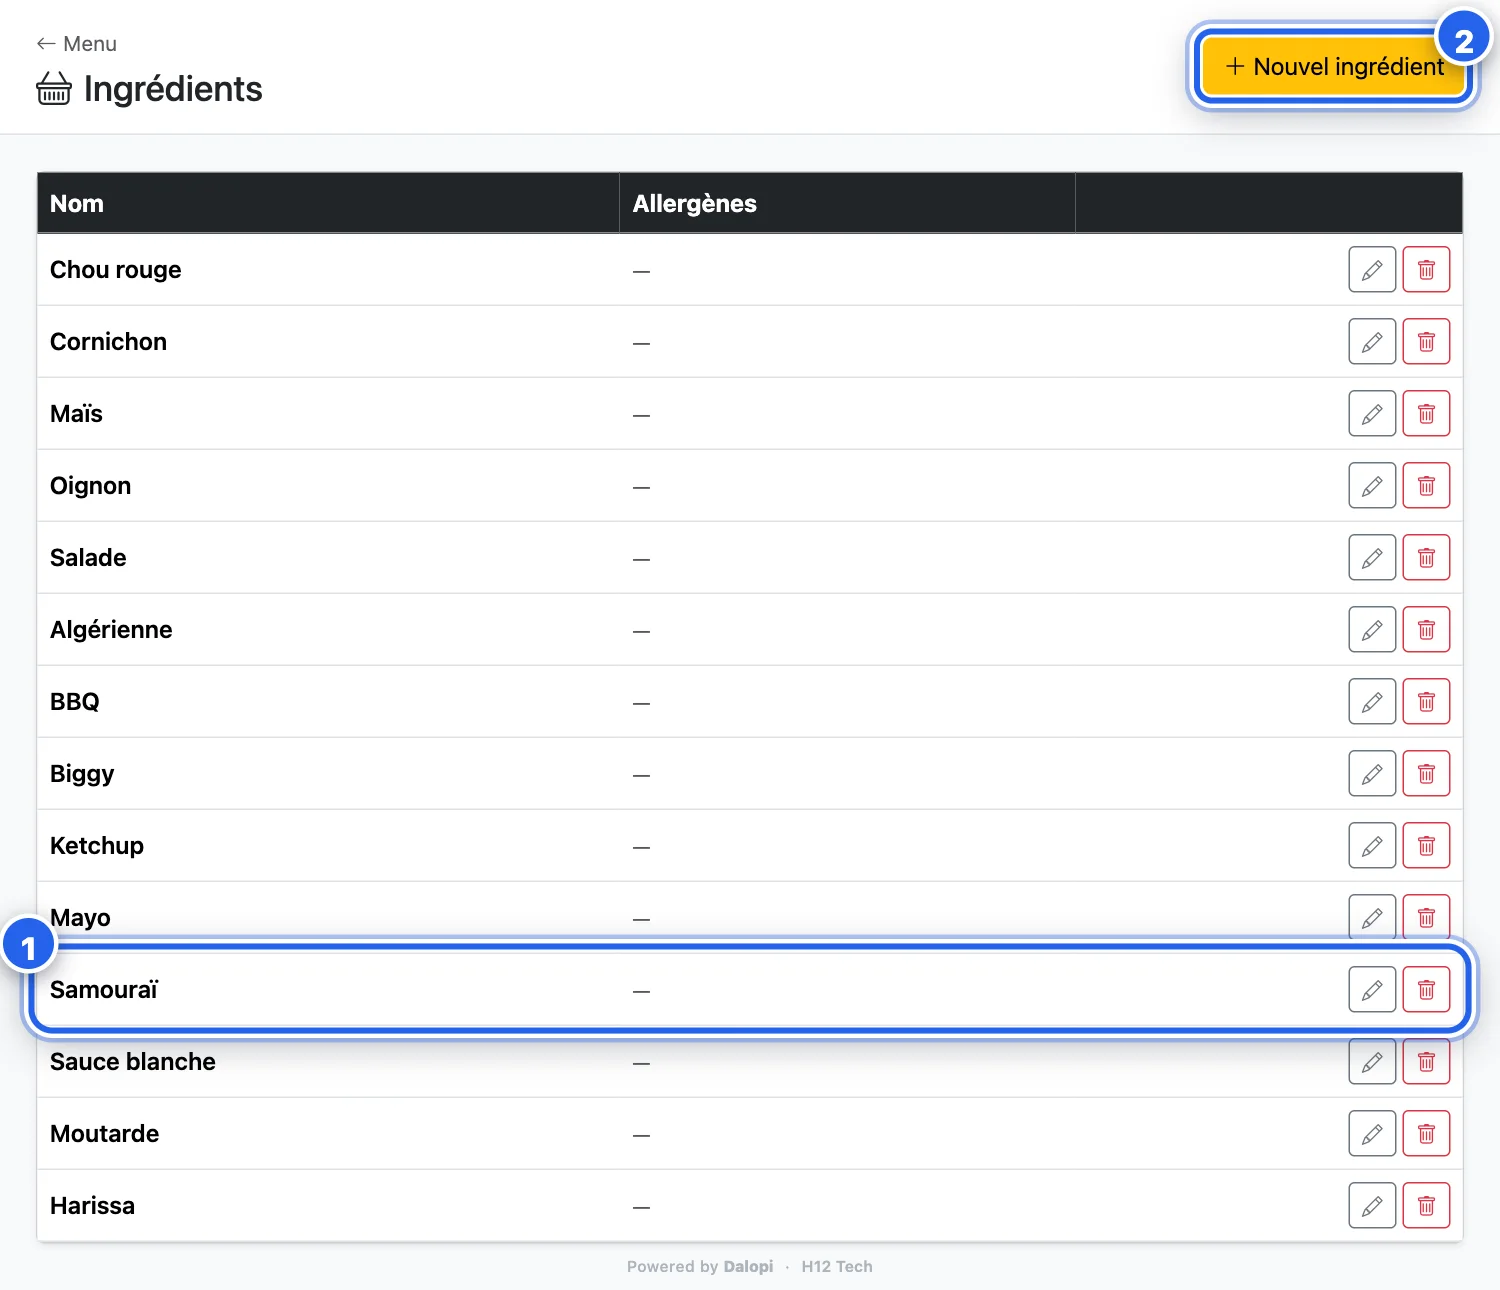Delete the Harissa ingredient
Viewport: 1500px width, 1290px height.
tap(1426, 1206)
